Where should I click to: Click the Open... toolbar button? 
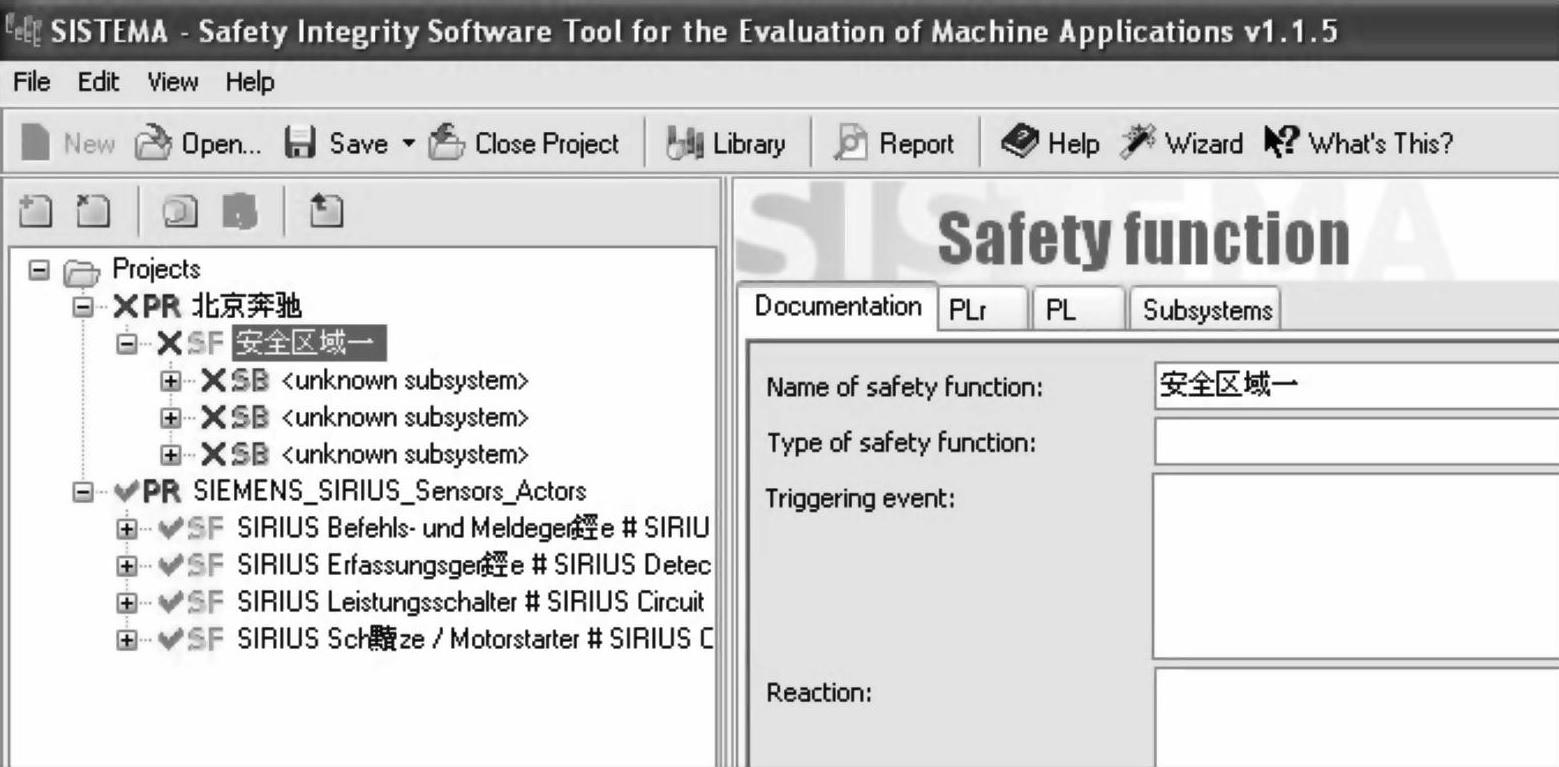click(197, 144)
